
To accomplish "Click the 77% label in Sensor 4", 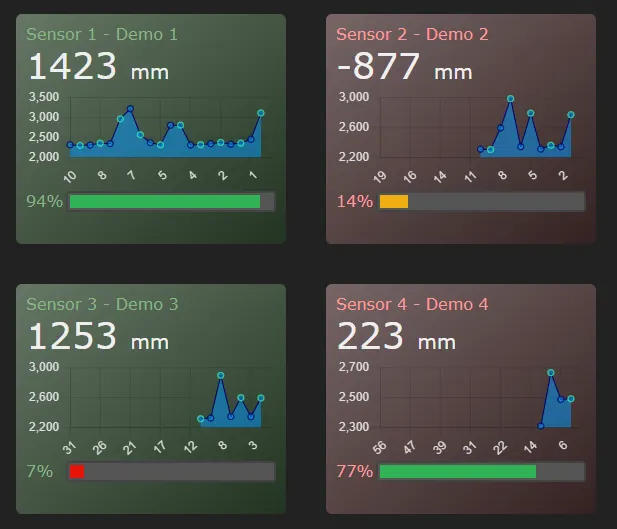I will click(x=354, y=471).
